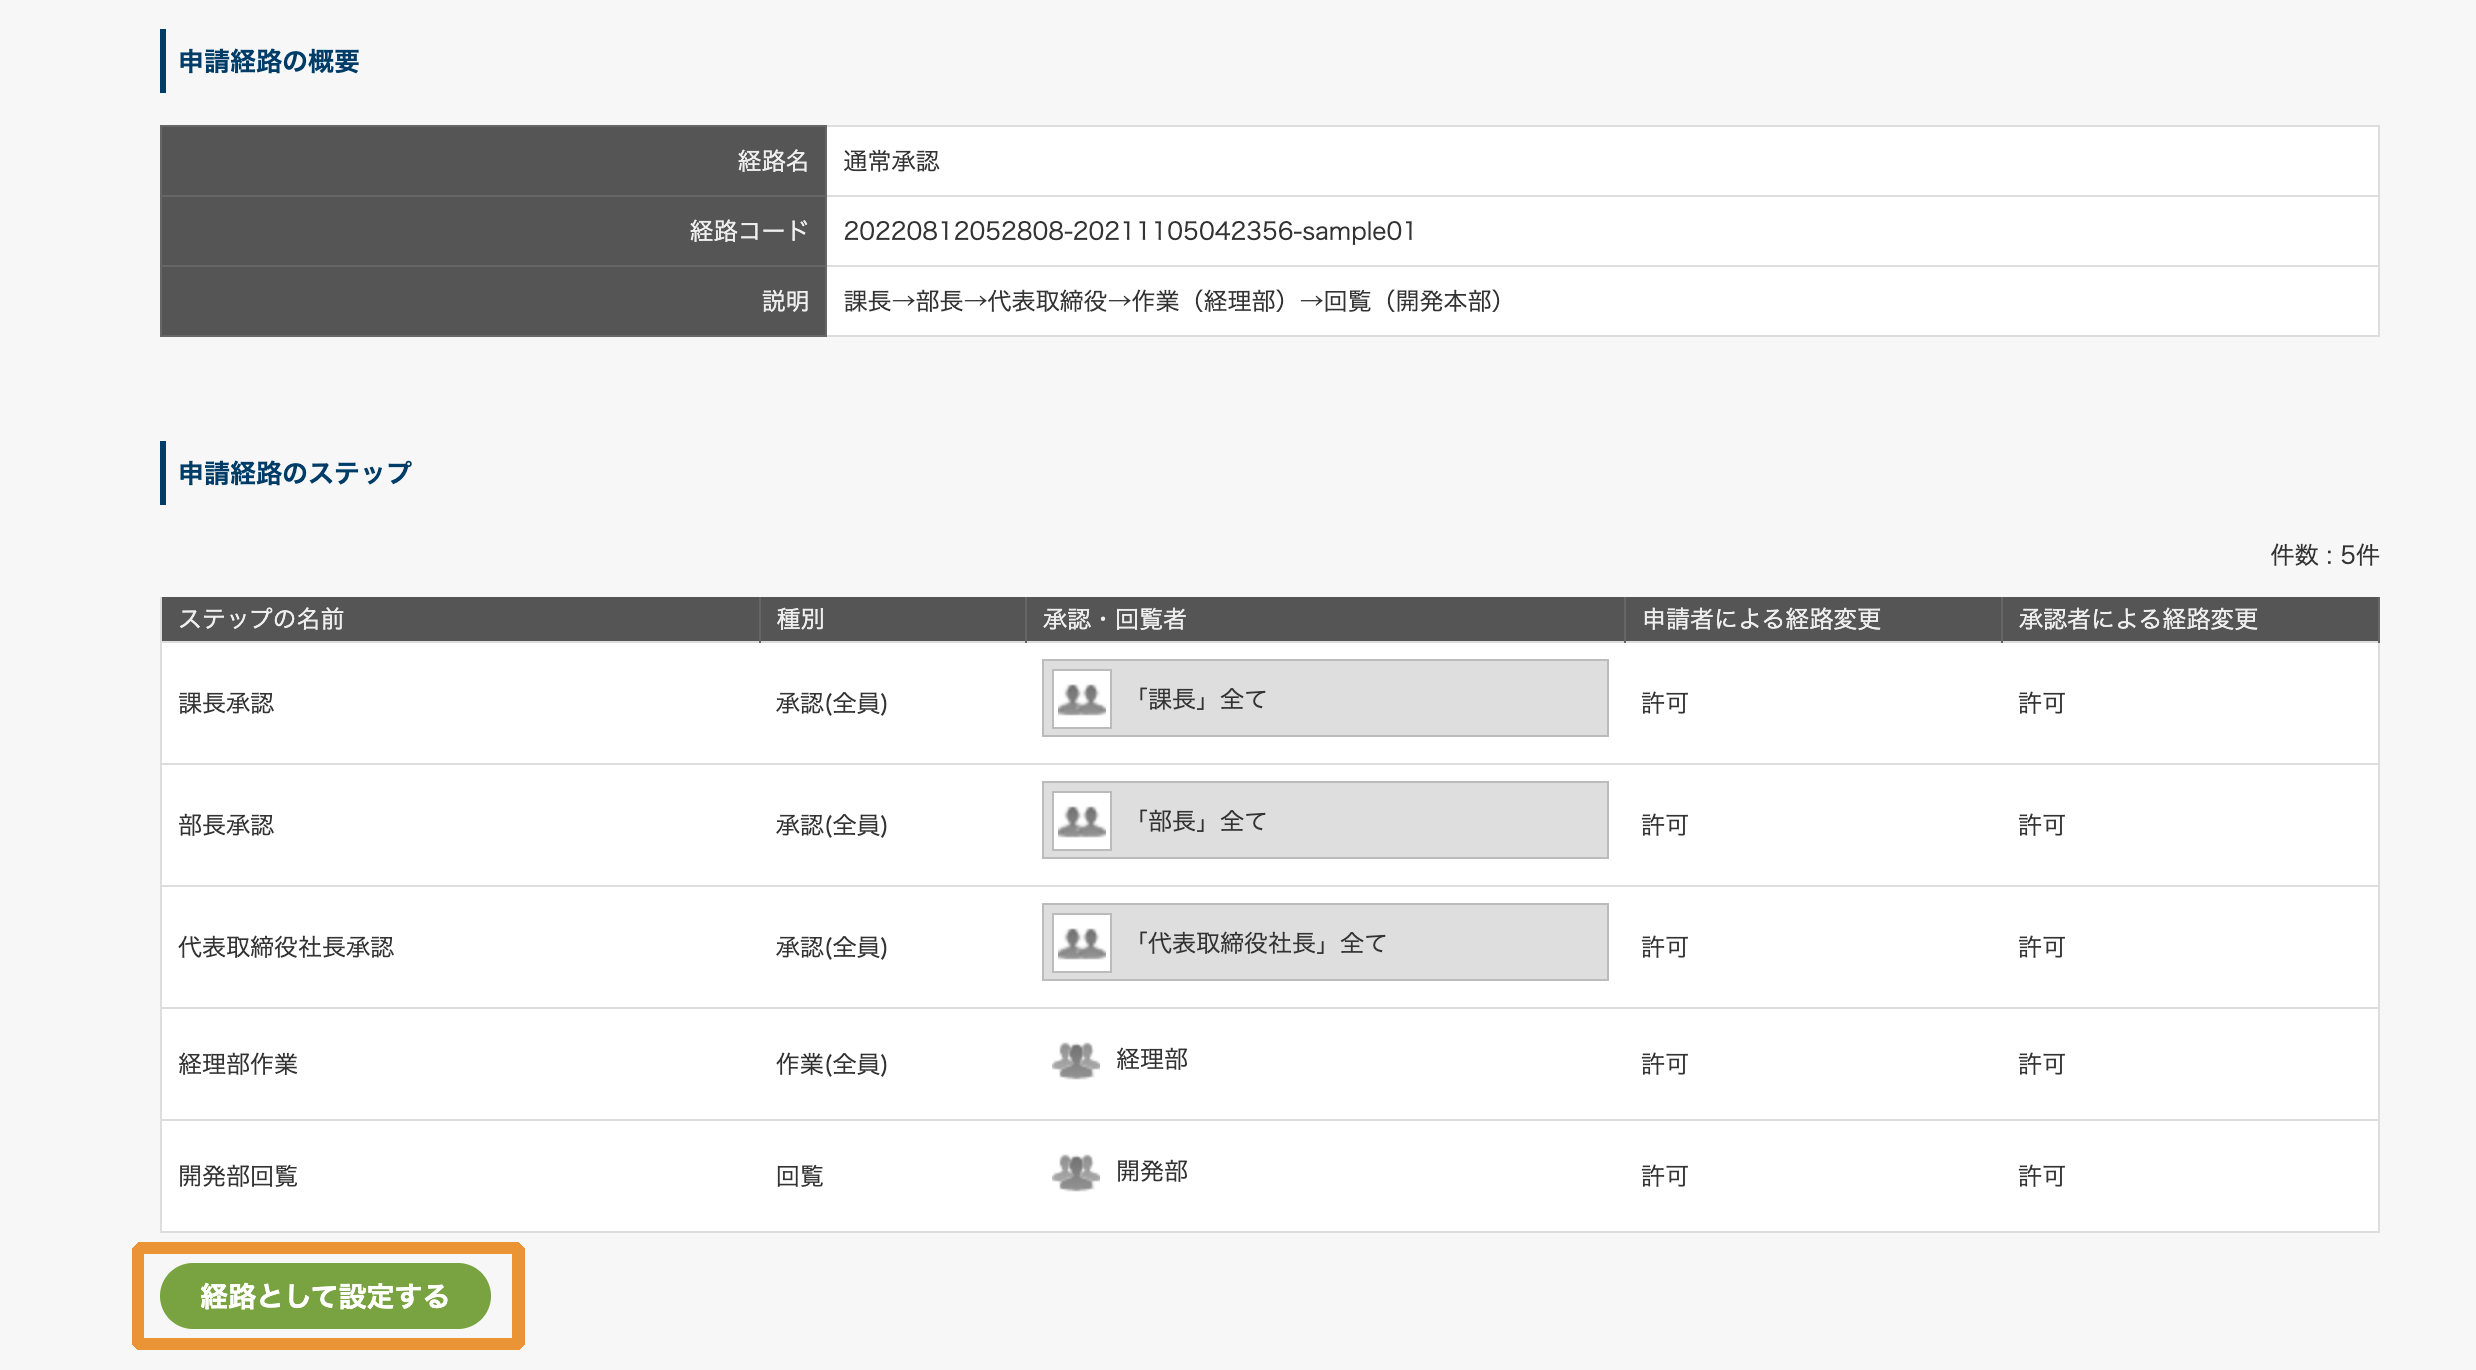2476x1370 pixels.
Task: Click the 課長承認 step name
Action: click(x=226, y=703)
